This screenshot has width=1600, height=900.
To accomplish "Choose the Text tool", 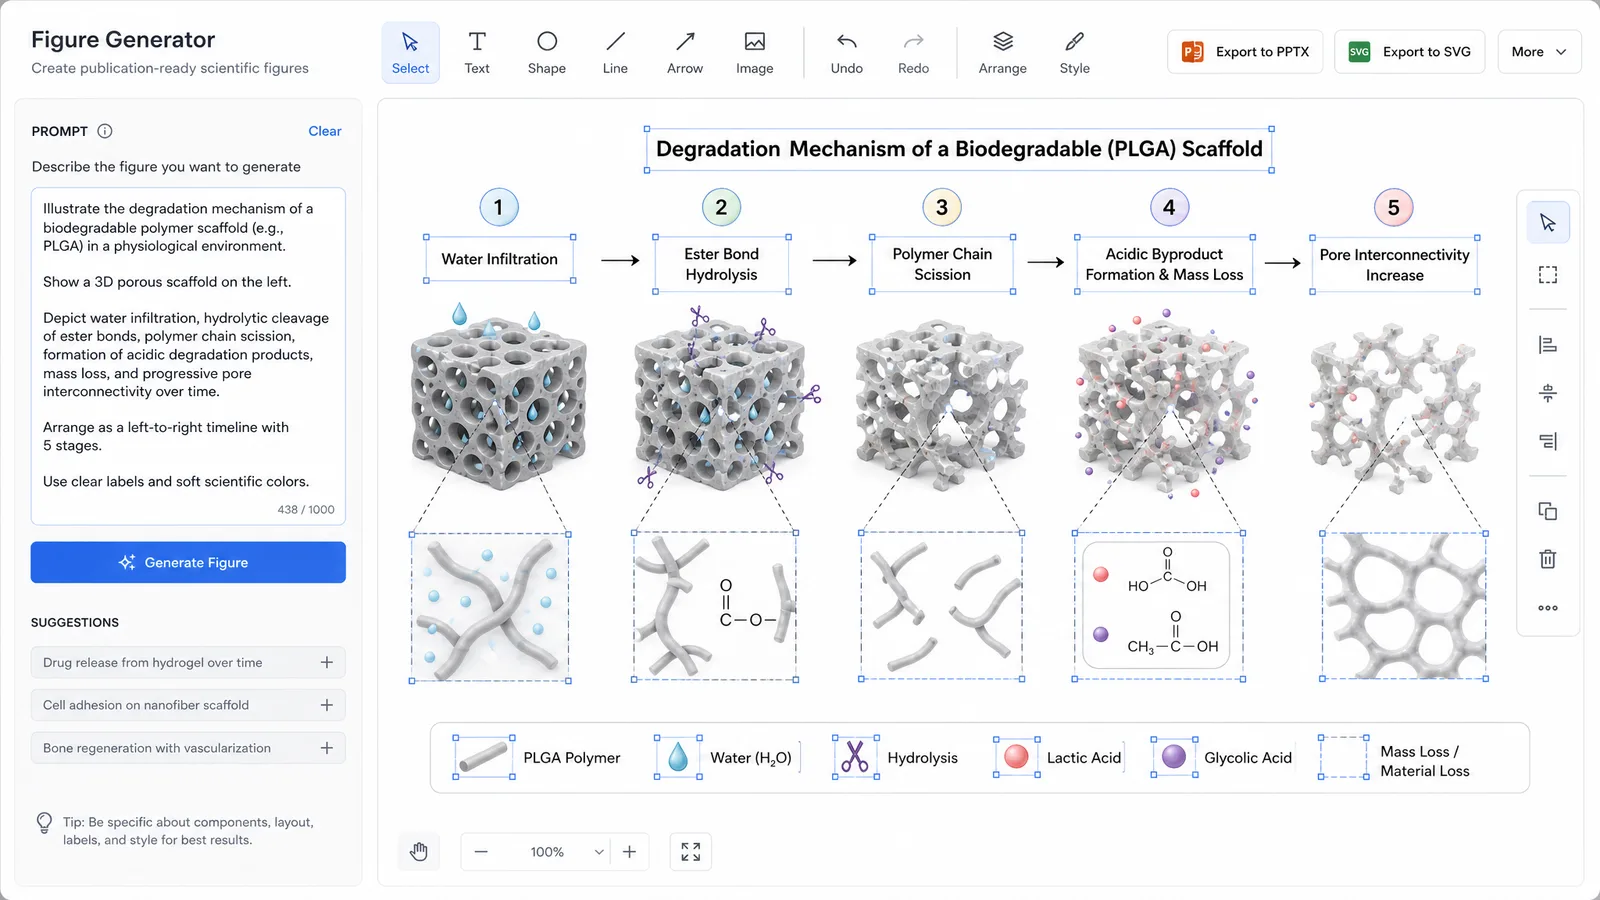I will click(477, 52).
